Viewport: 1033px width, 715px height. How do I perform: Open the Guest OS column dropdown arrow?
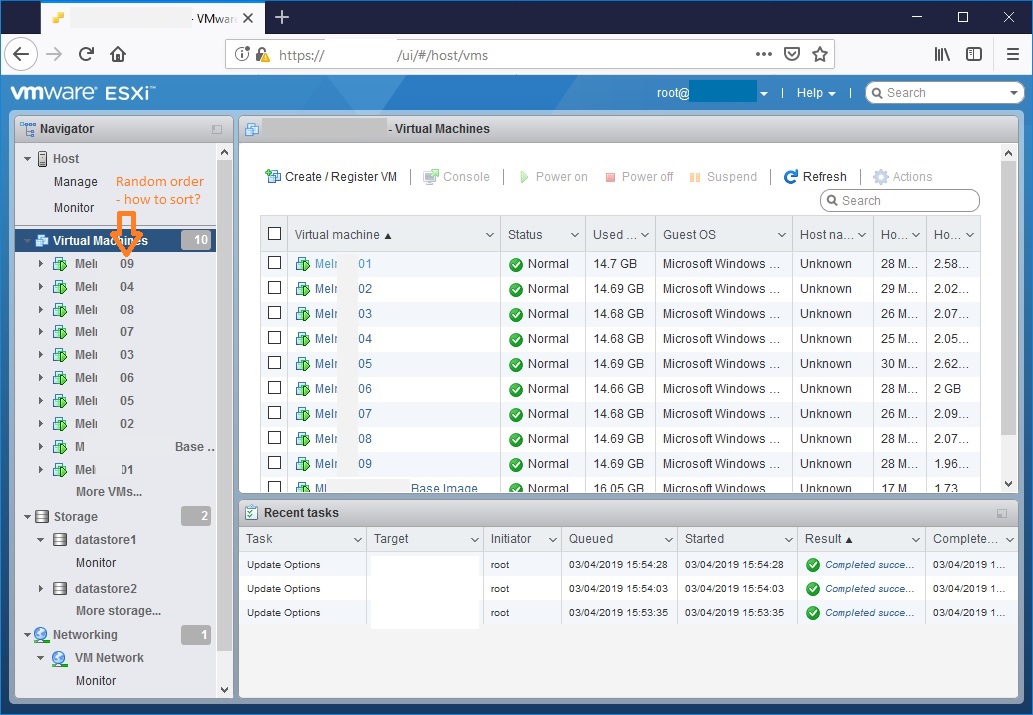[x=781, y=235]
